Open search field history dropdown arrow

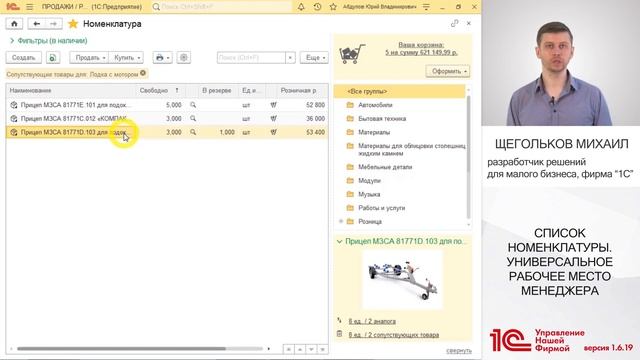[290, 58]
